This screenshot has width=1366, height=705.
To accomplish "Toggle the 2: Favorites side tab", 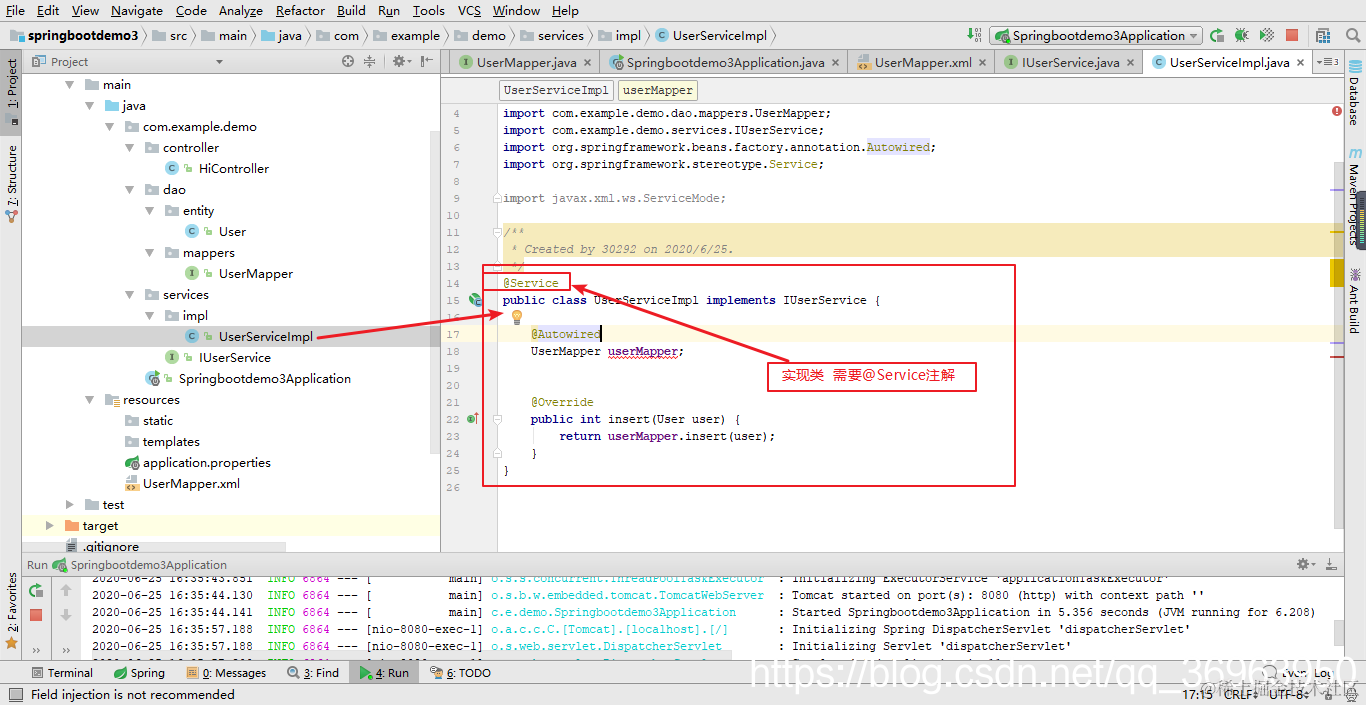I will (x=11, y=611).
